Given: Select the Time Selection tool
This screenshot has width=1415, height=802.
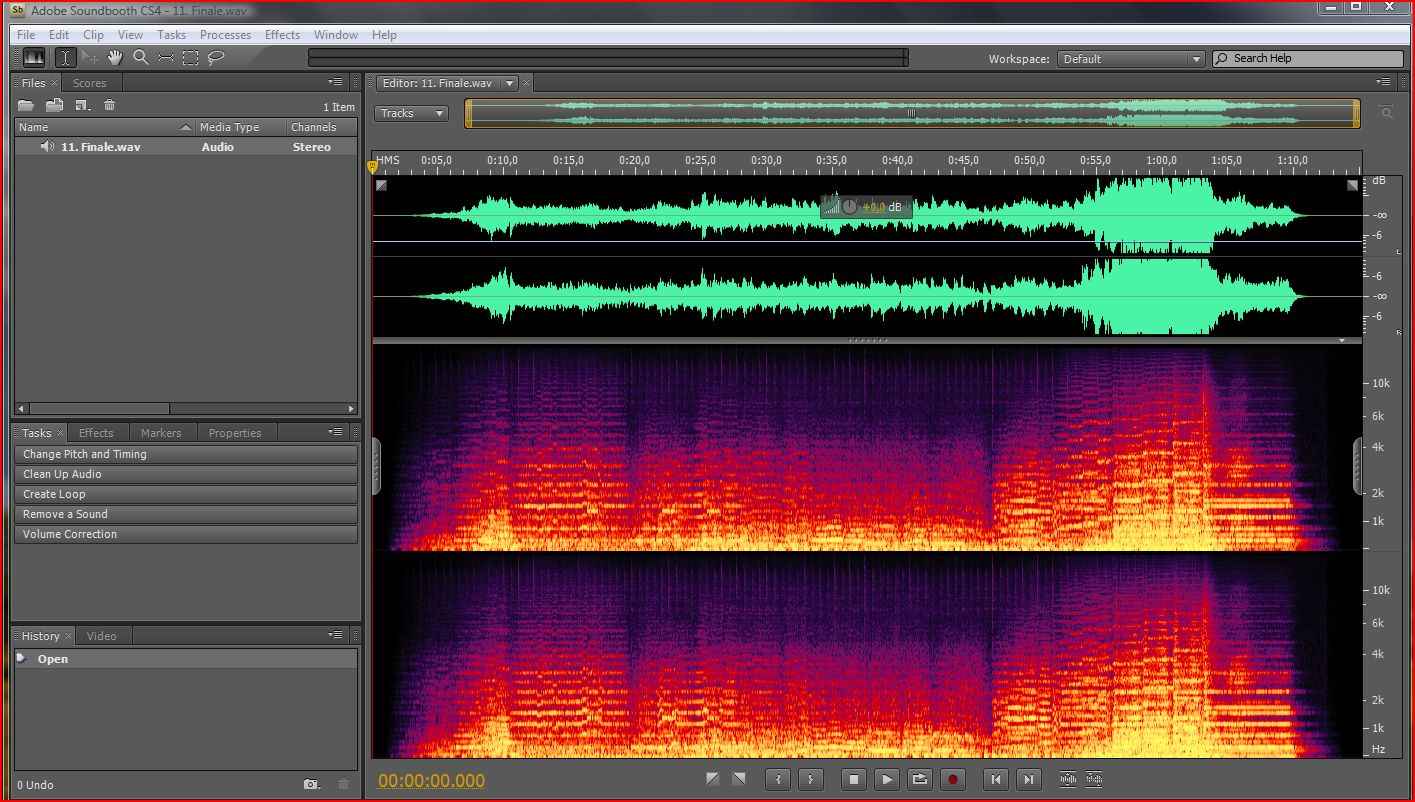Looking at the screenshot, I should [x=65, y=58].
